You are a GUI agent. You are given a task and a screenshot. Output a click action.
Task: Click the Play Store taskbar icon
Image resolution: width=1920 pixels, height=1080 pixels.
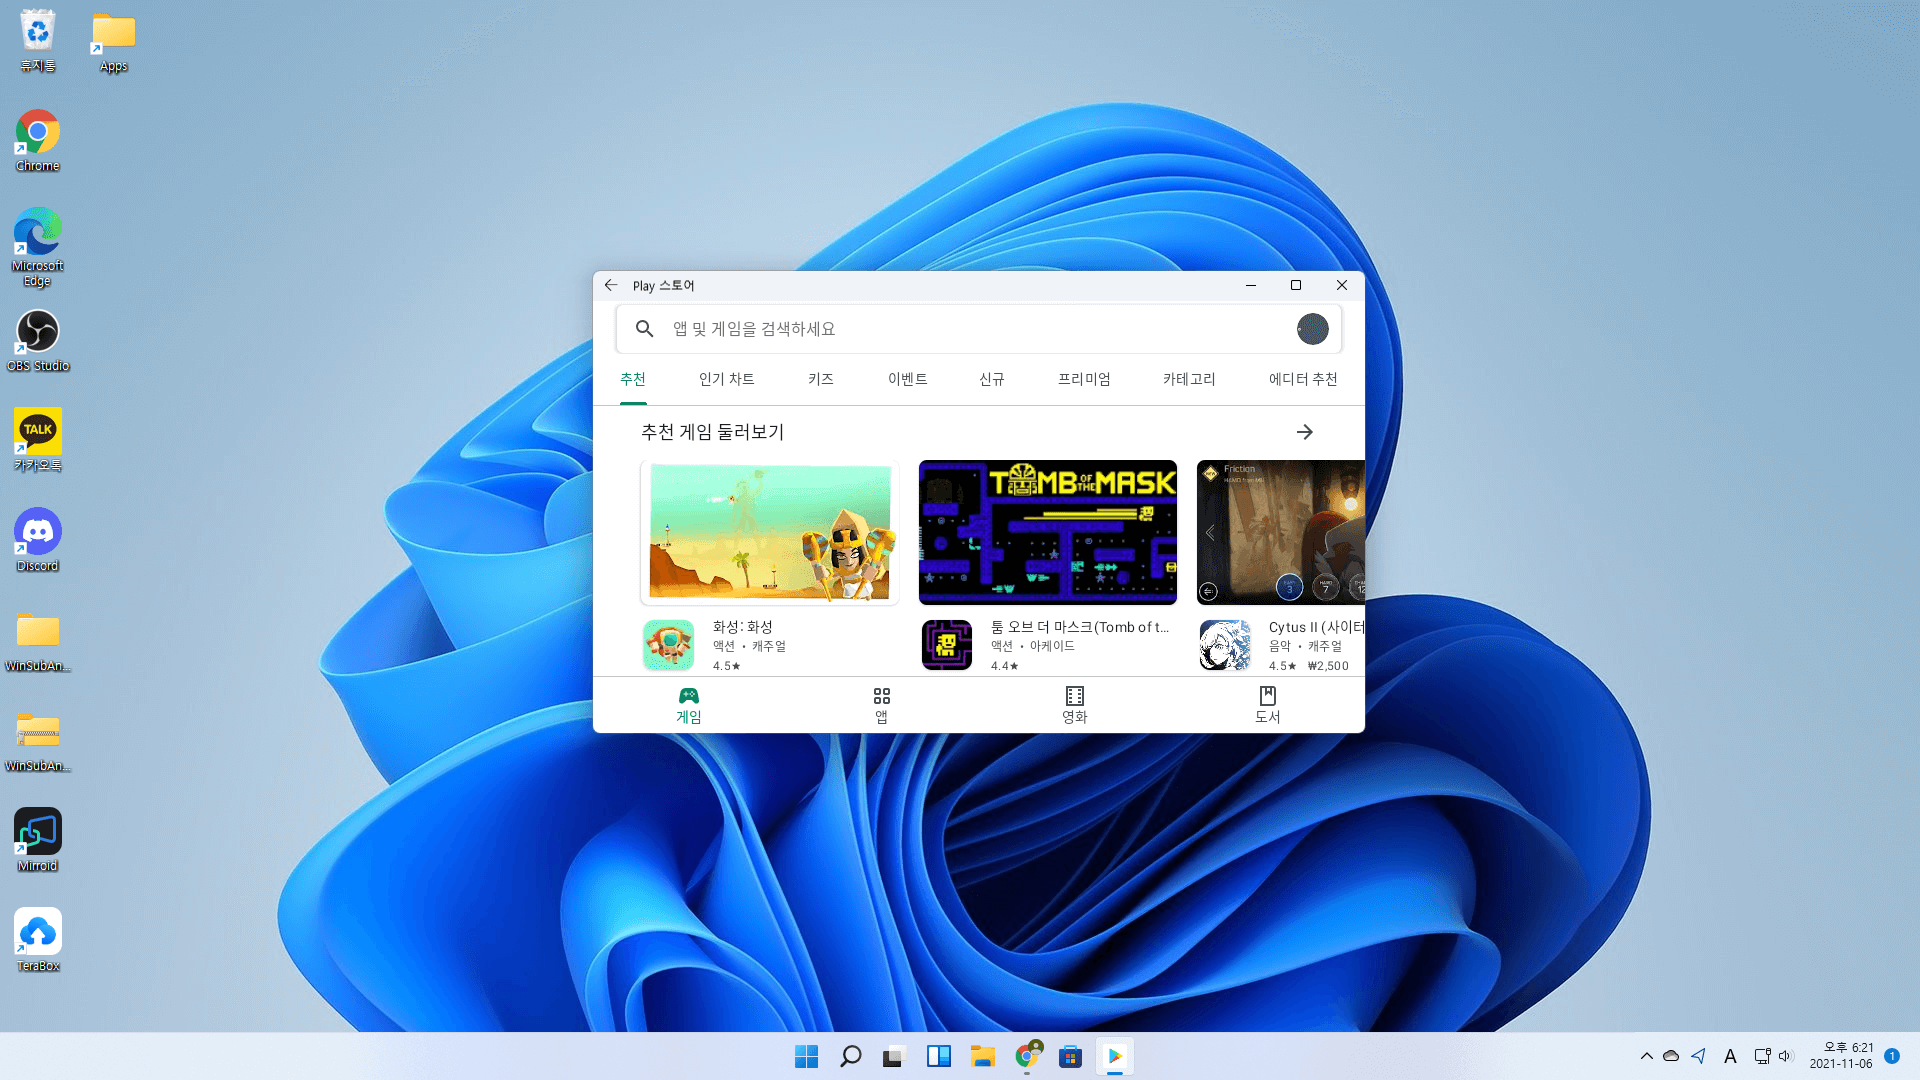(1115, 1057)
